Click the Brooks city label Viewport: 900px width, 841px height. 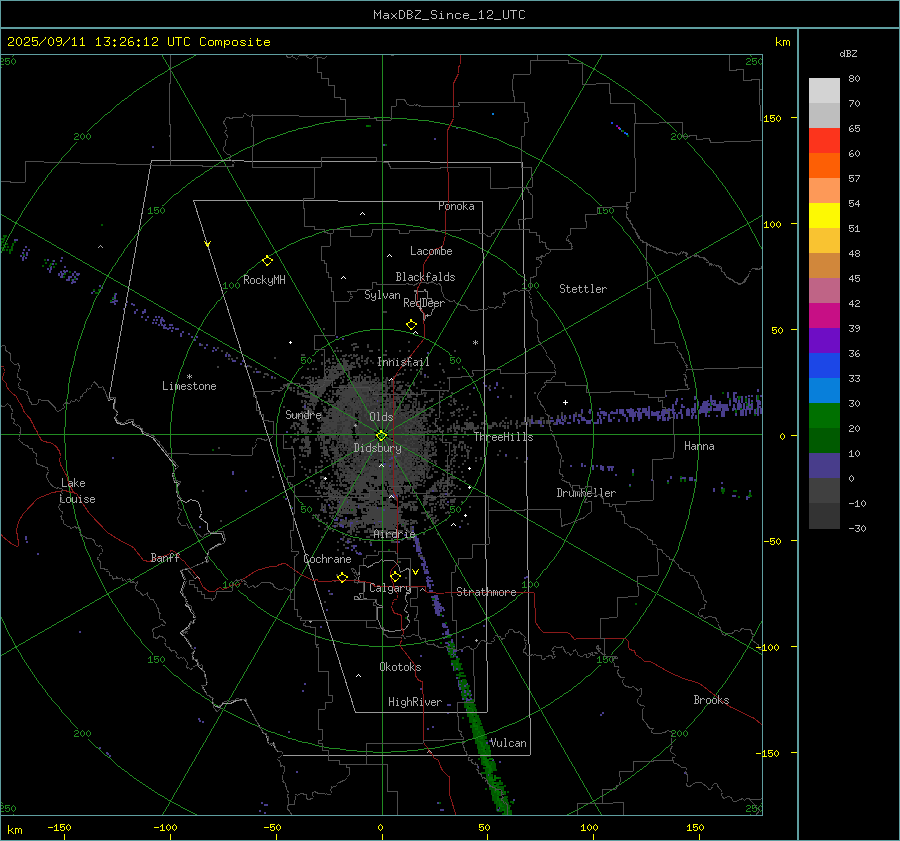(x=711, y=700)
